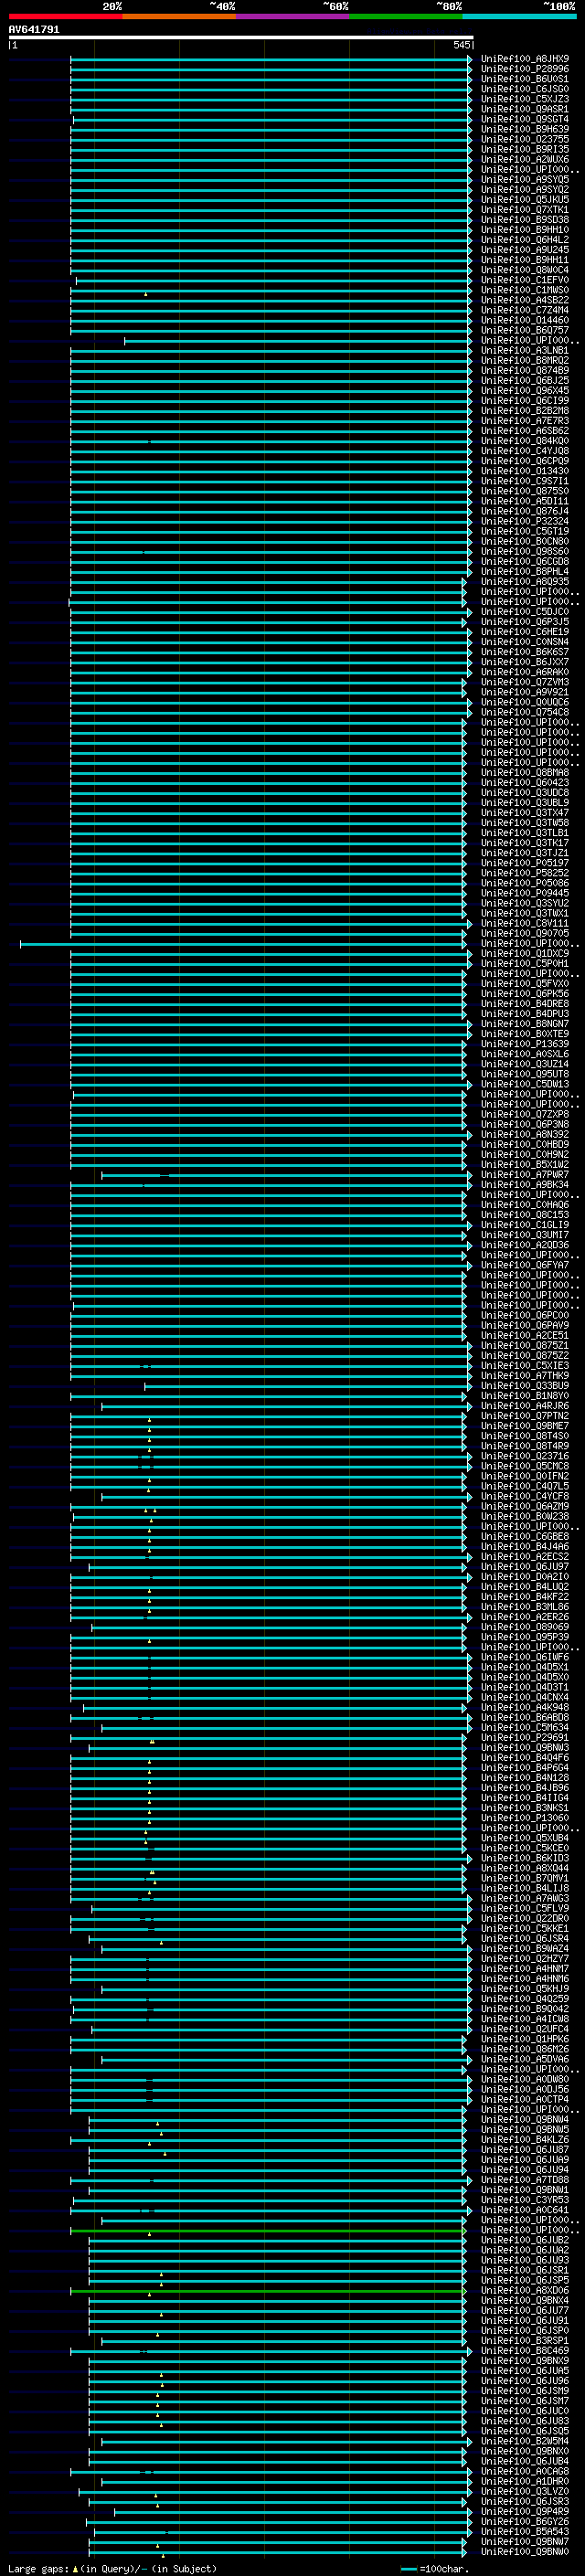Open hit UniRef100_B6U0S1

tap(524, 79)
